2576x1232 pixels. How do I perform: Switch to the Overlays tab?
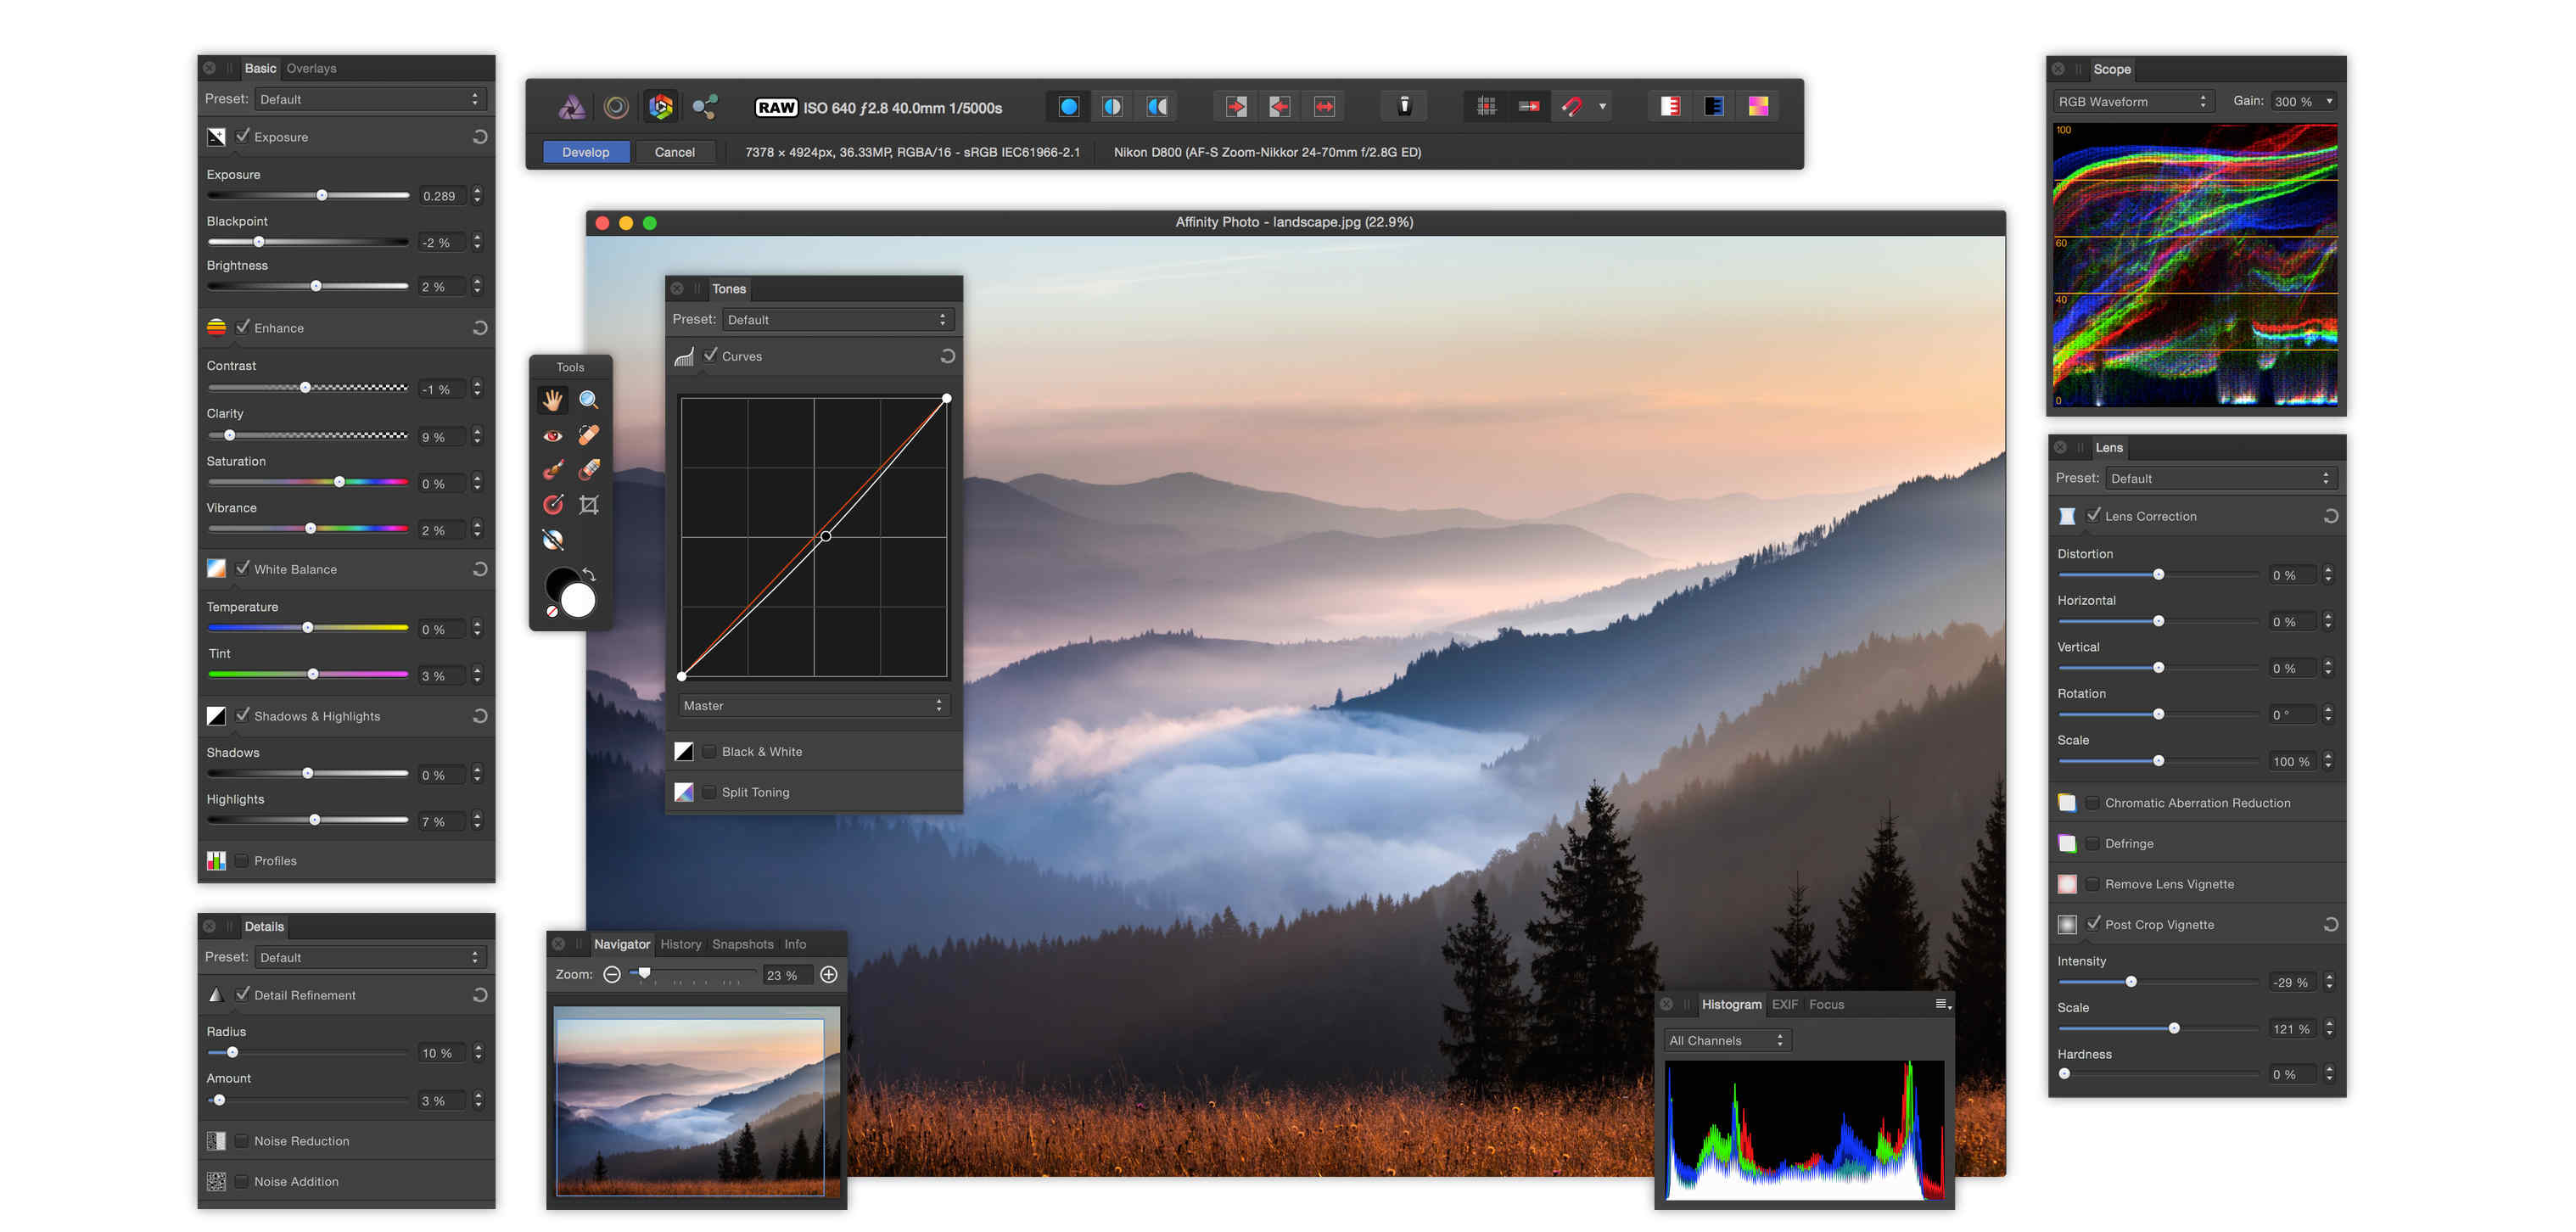311,69
